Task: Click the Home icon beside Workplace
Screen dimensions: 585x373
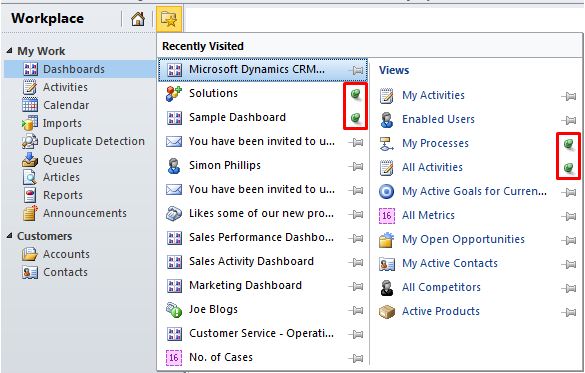Action: tap(138, 19)
